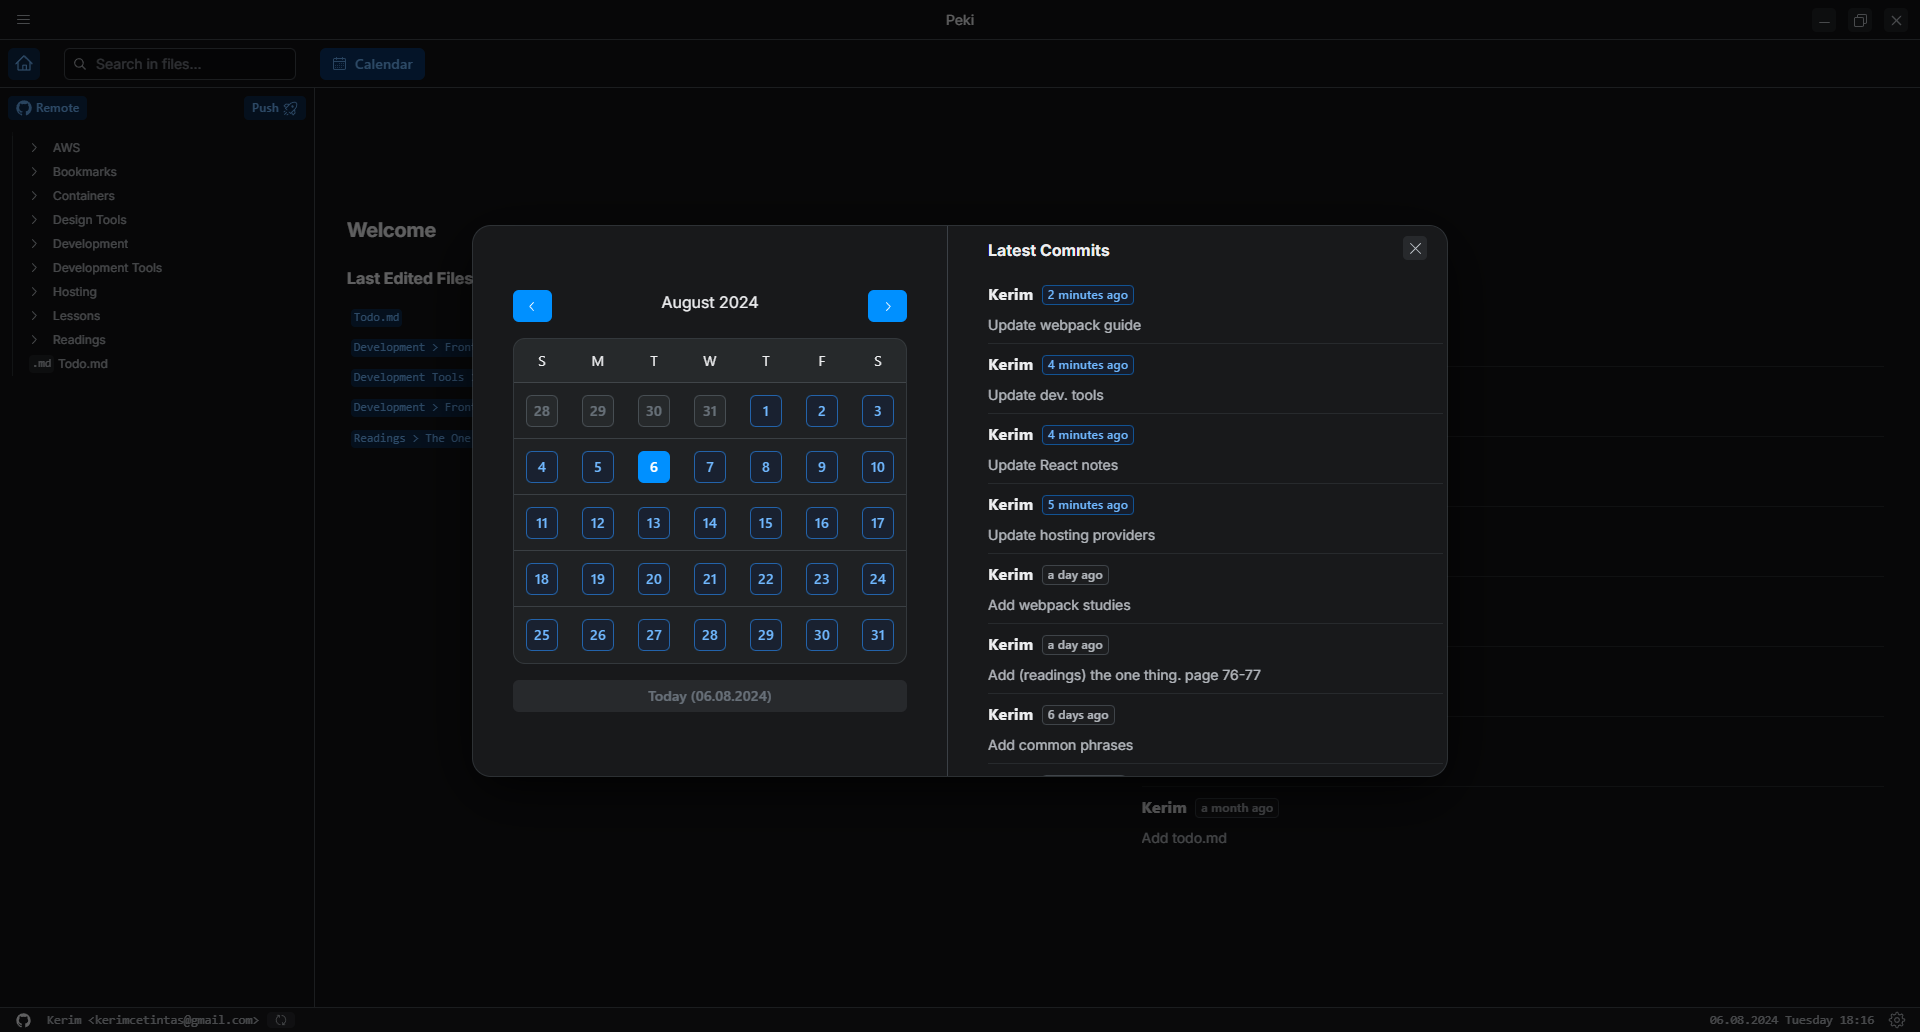
Task: Click the Update webpack guide commit
Action: pos(1064,325)
